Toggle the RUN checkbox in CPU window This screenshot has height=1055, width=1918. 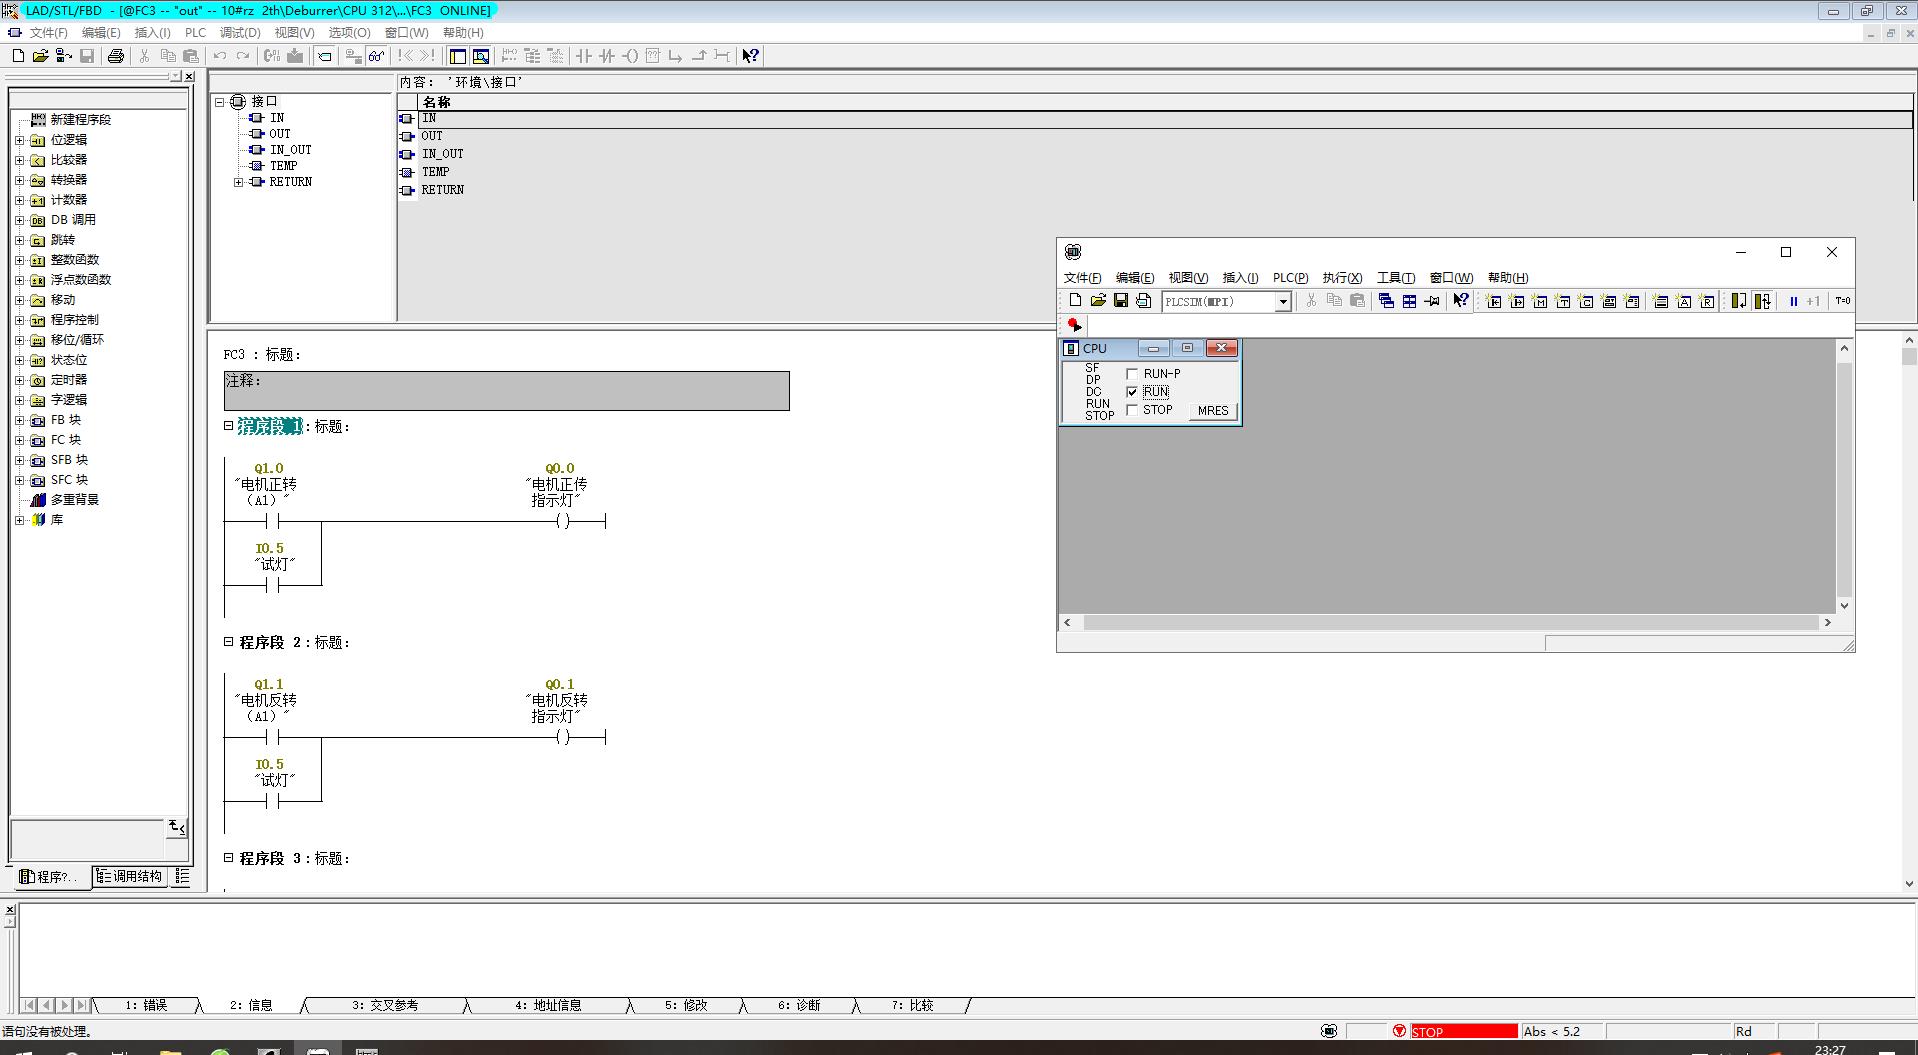pyautogui.click(x=1132, y=392)
